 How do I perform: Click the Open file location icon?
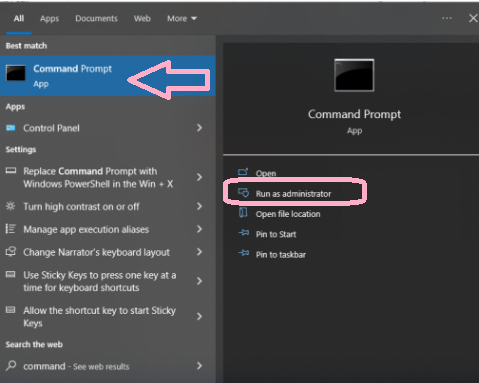click(x=243, y=213)
